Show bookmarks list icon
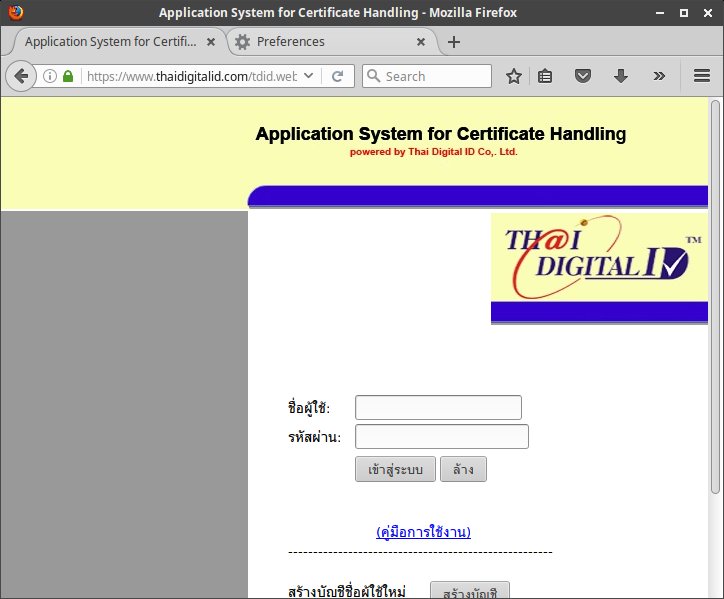Viewport: 724px width, 599px height. [545, 76]
